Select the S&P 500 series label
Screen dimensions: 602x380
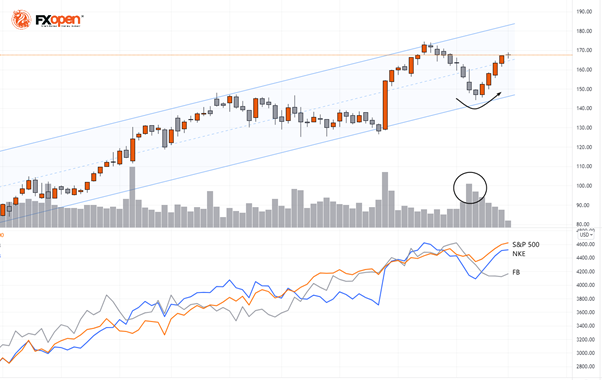pos(526,245)
